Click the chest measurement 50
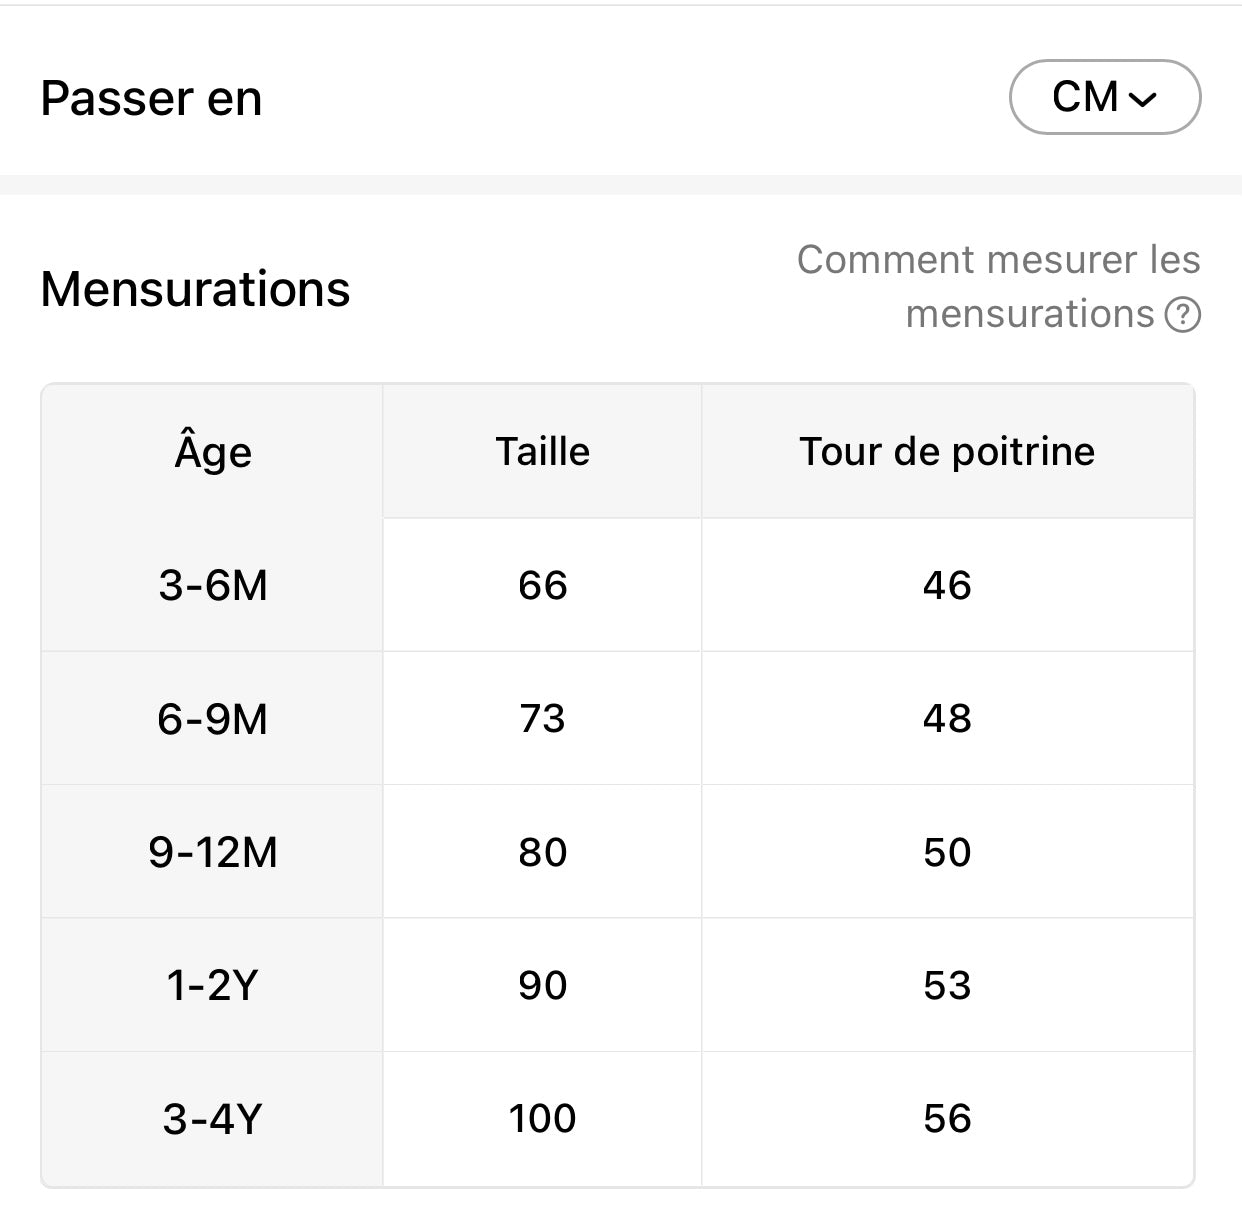Screen dimensions: 1242x1216 coord(947,852)
